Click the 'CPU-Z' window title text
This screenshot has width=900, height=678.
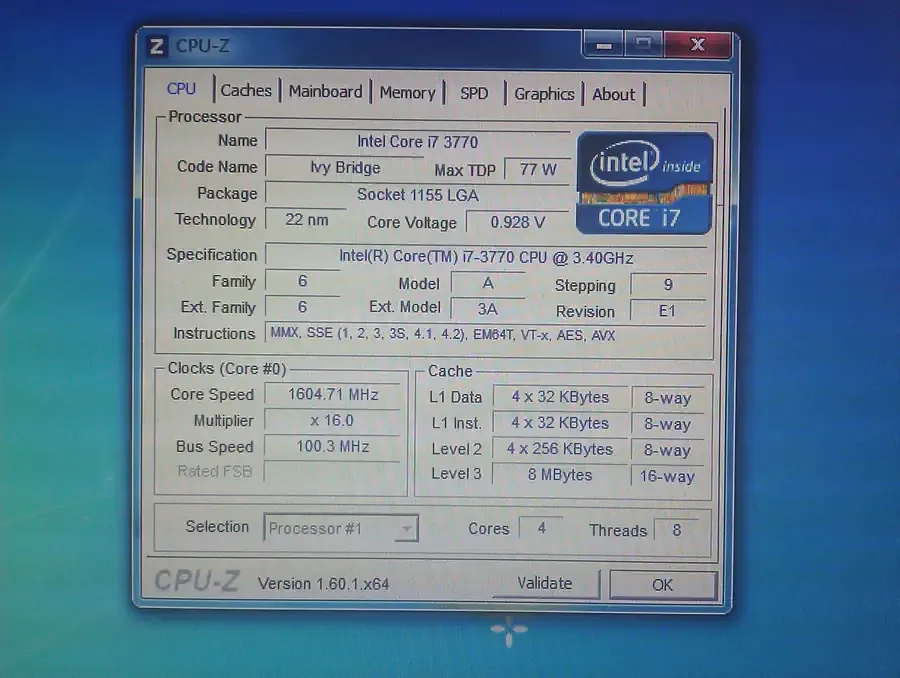(x=203, y=46)
